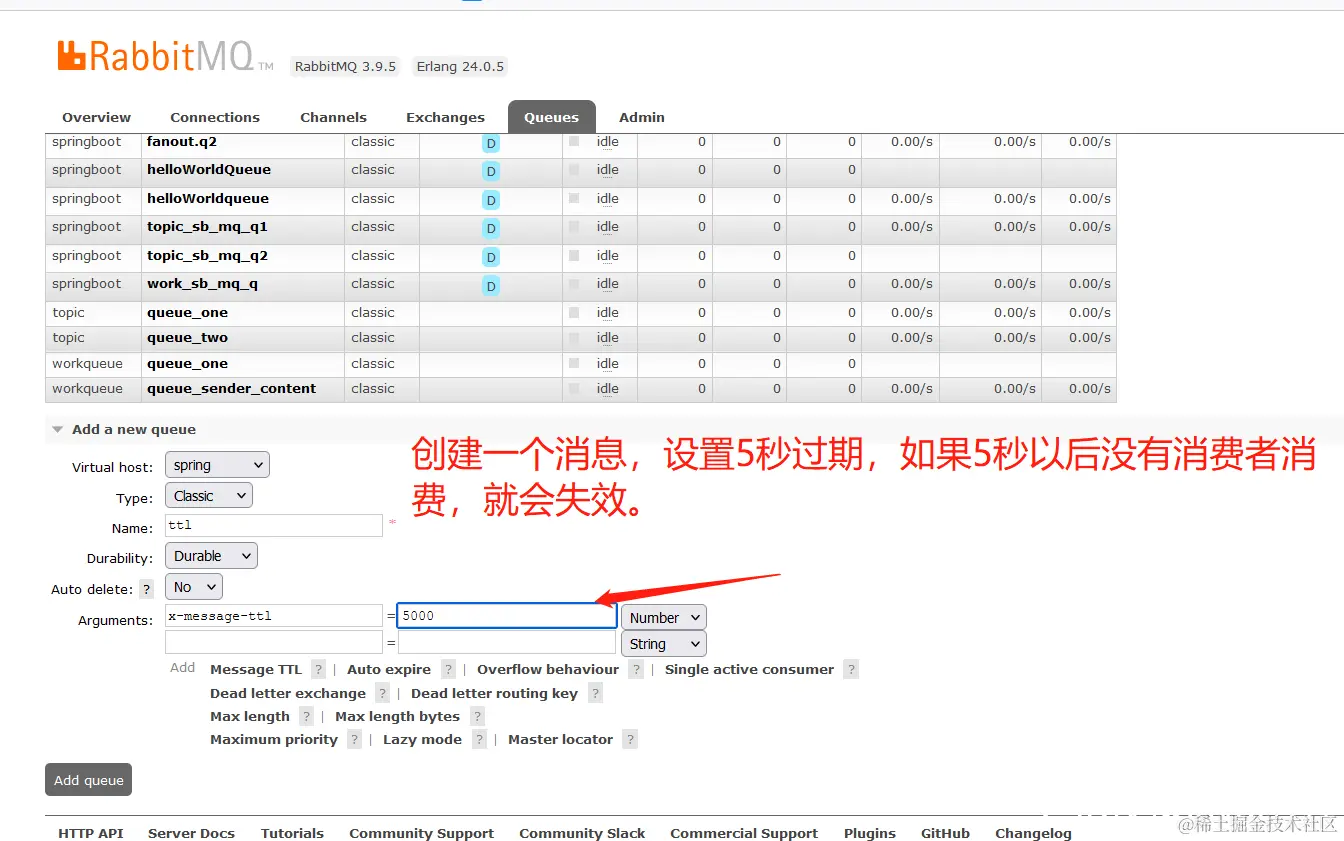Click the D badge in fanout.q2 row
The height and width of the screenshot is (841, 1344).
[491, 143]
